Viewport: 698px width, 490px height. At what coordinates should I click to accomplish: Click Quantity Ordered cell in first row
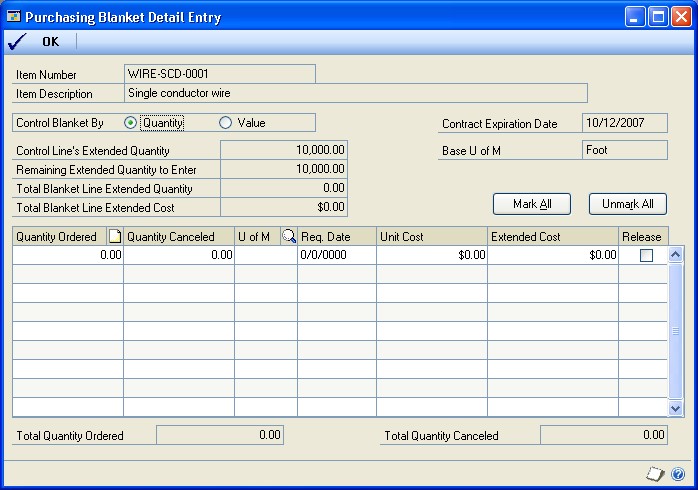point(68,255)
